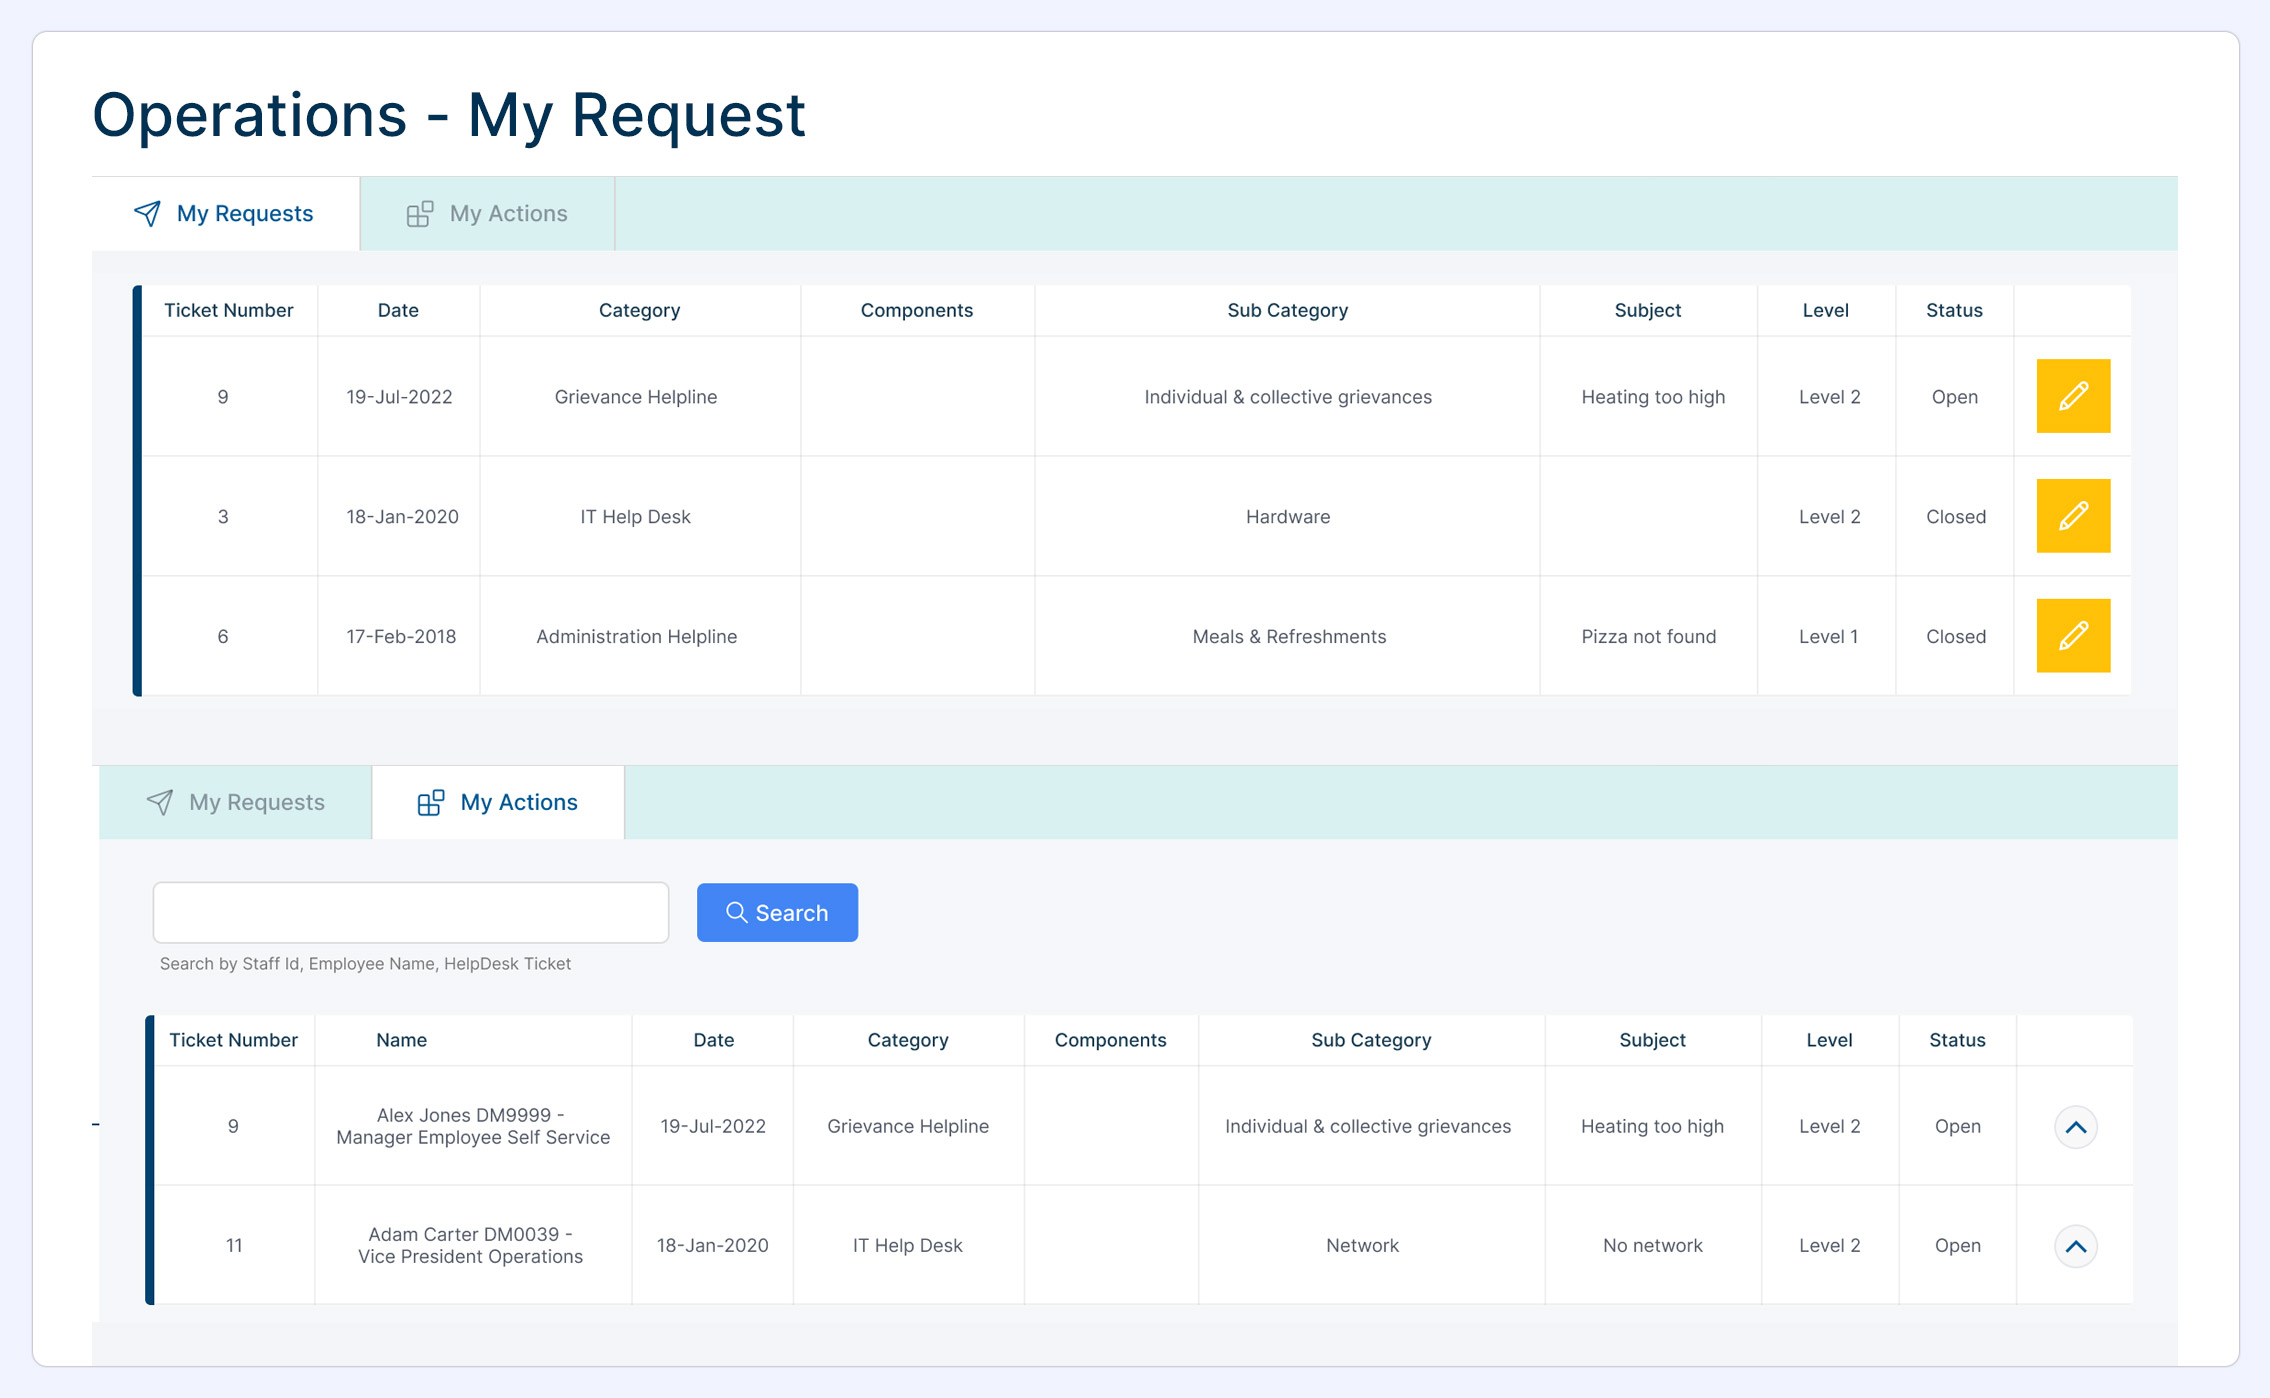Select upper My Requests tab

[226, 214]
